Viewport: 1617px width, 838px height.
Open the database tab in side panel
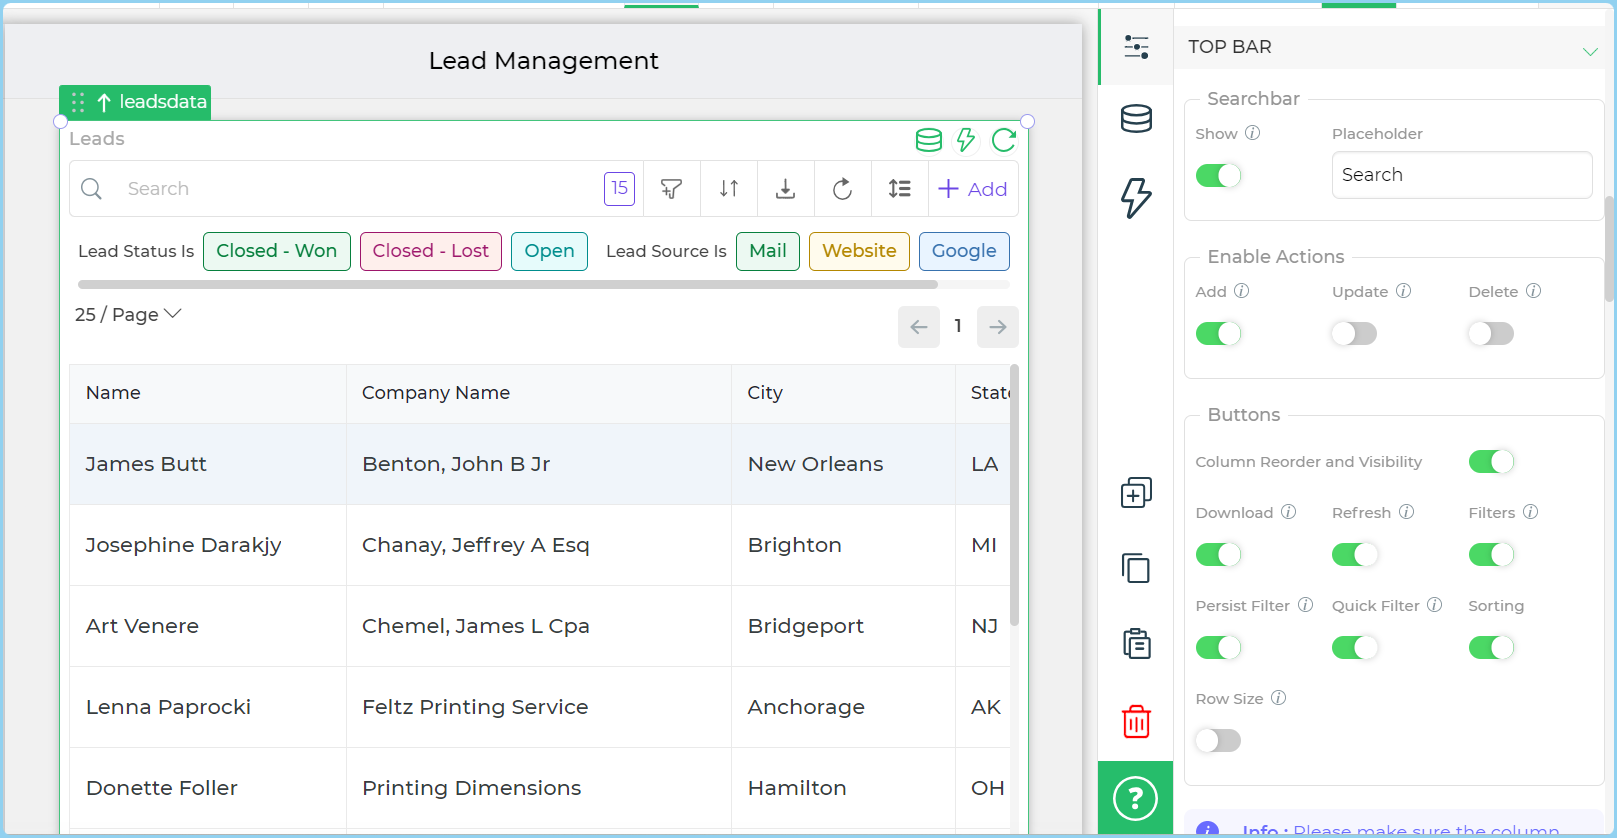click(1136, 119)
